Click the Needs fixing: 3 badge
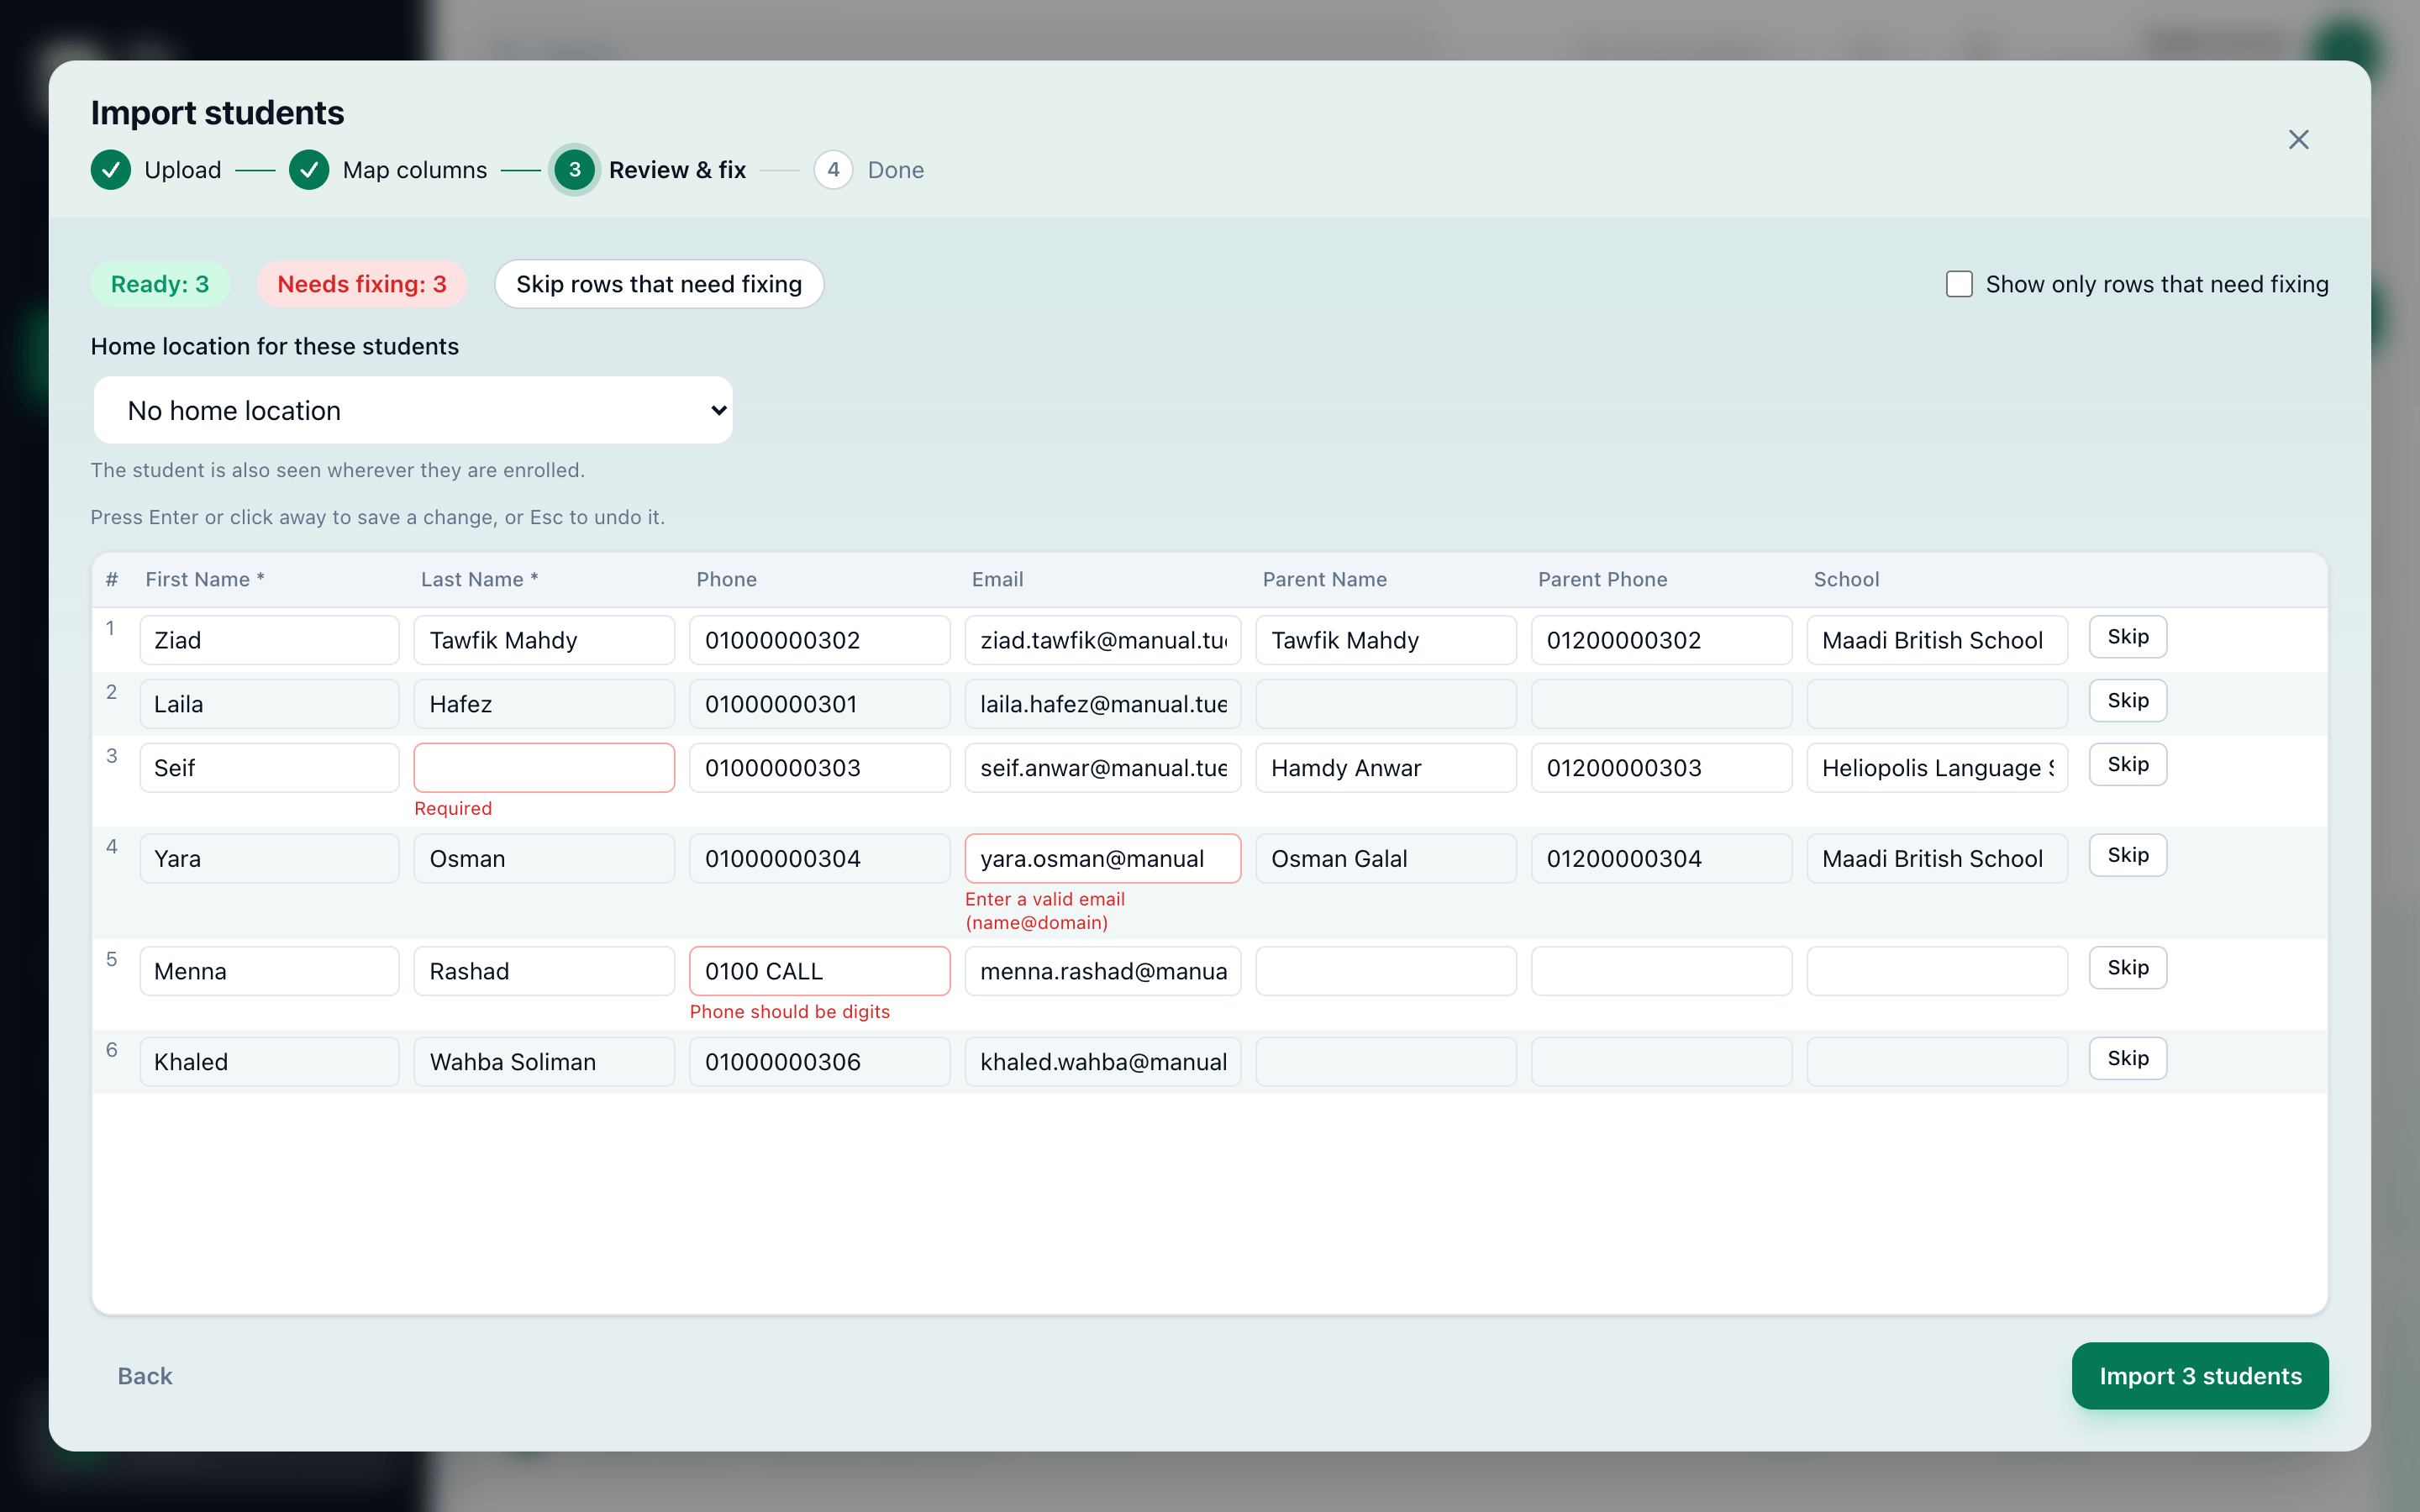The image size is (2420, 1512). coord(362,284)
